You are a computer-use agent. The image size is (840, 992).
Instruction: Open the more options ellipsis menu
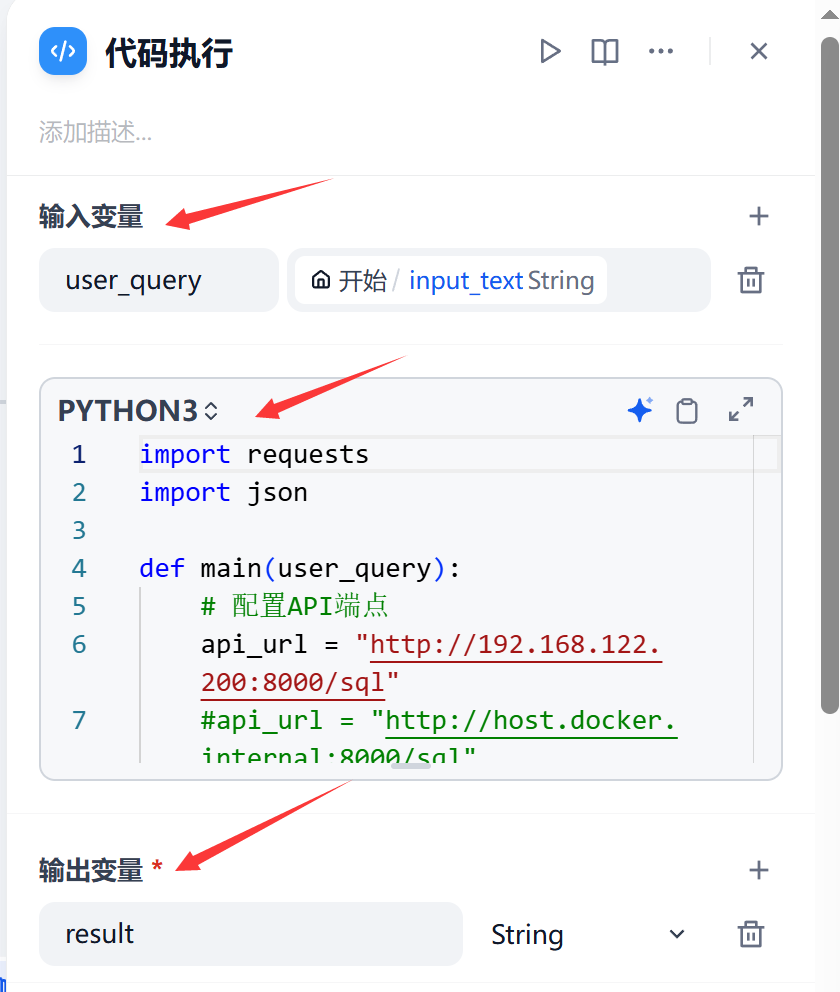point(661,51)
